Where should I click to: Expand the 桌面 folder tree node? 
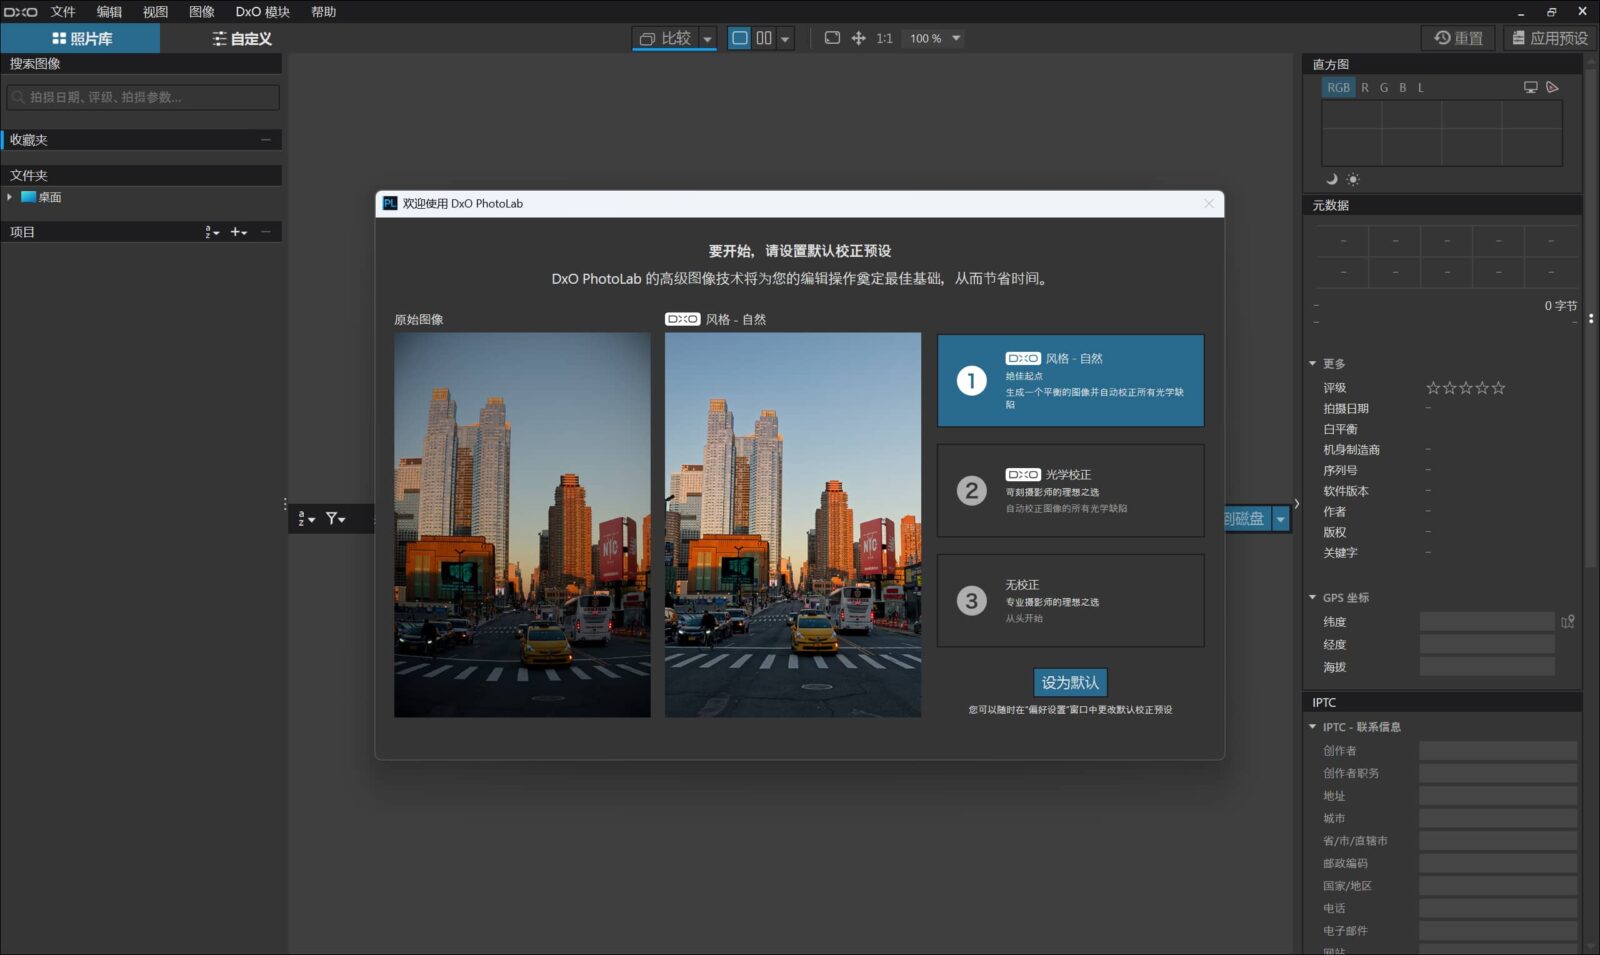pos(10,197)
